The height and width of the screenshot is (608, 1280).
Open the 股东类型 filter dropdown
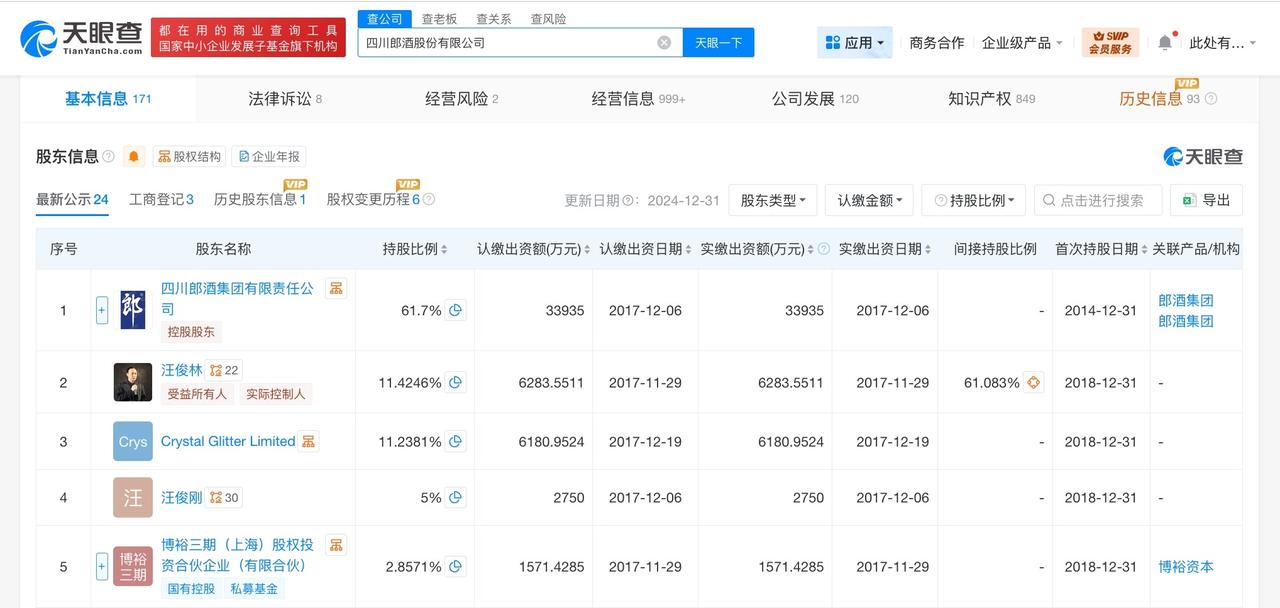(x=773, y=200)
